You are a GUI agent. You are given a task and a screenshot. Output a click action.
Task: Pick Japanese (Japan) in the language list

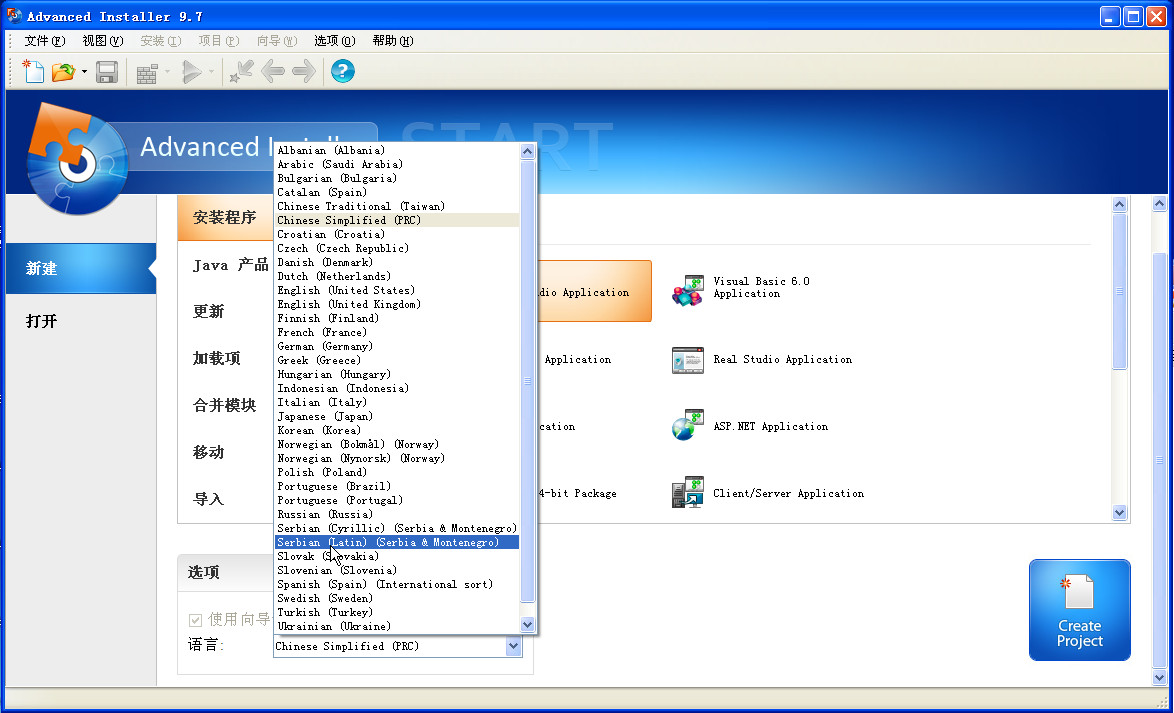325,416
